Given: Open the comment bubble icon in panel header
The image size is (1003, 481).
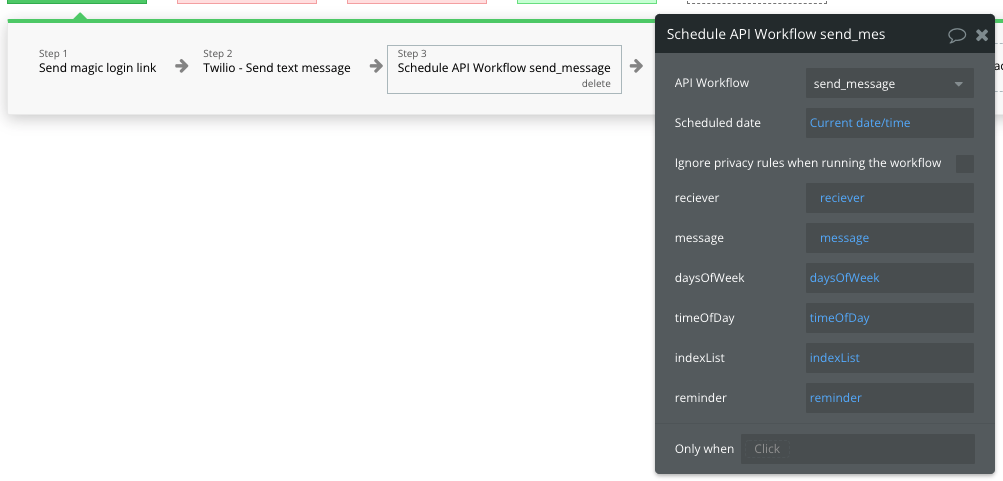Looking at the screenshot, I should 957,35.
